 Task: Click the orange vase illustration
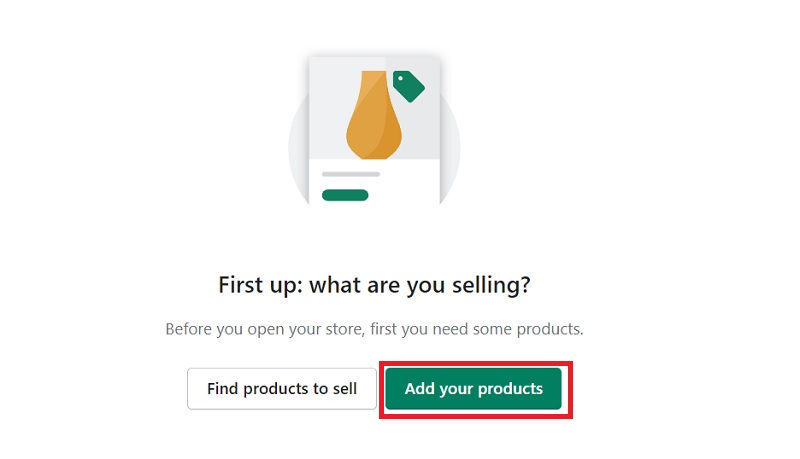click(374, 115)
